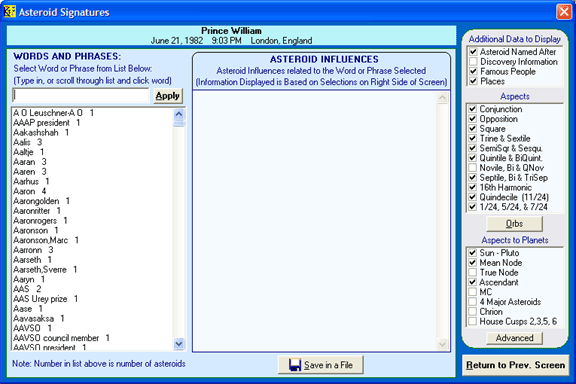Screen dimensions: 576x384
Task: Select 'Aavasaksa' list entry
Action: 92,319
